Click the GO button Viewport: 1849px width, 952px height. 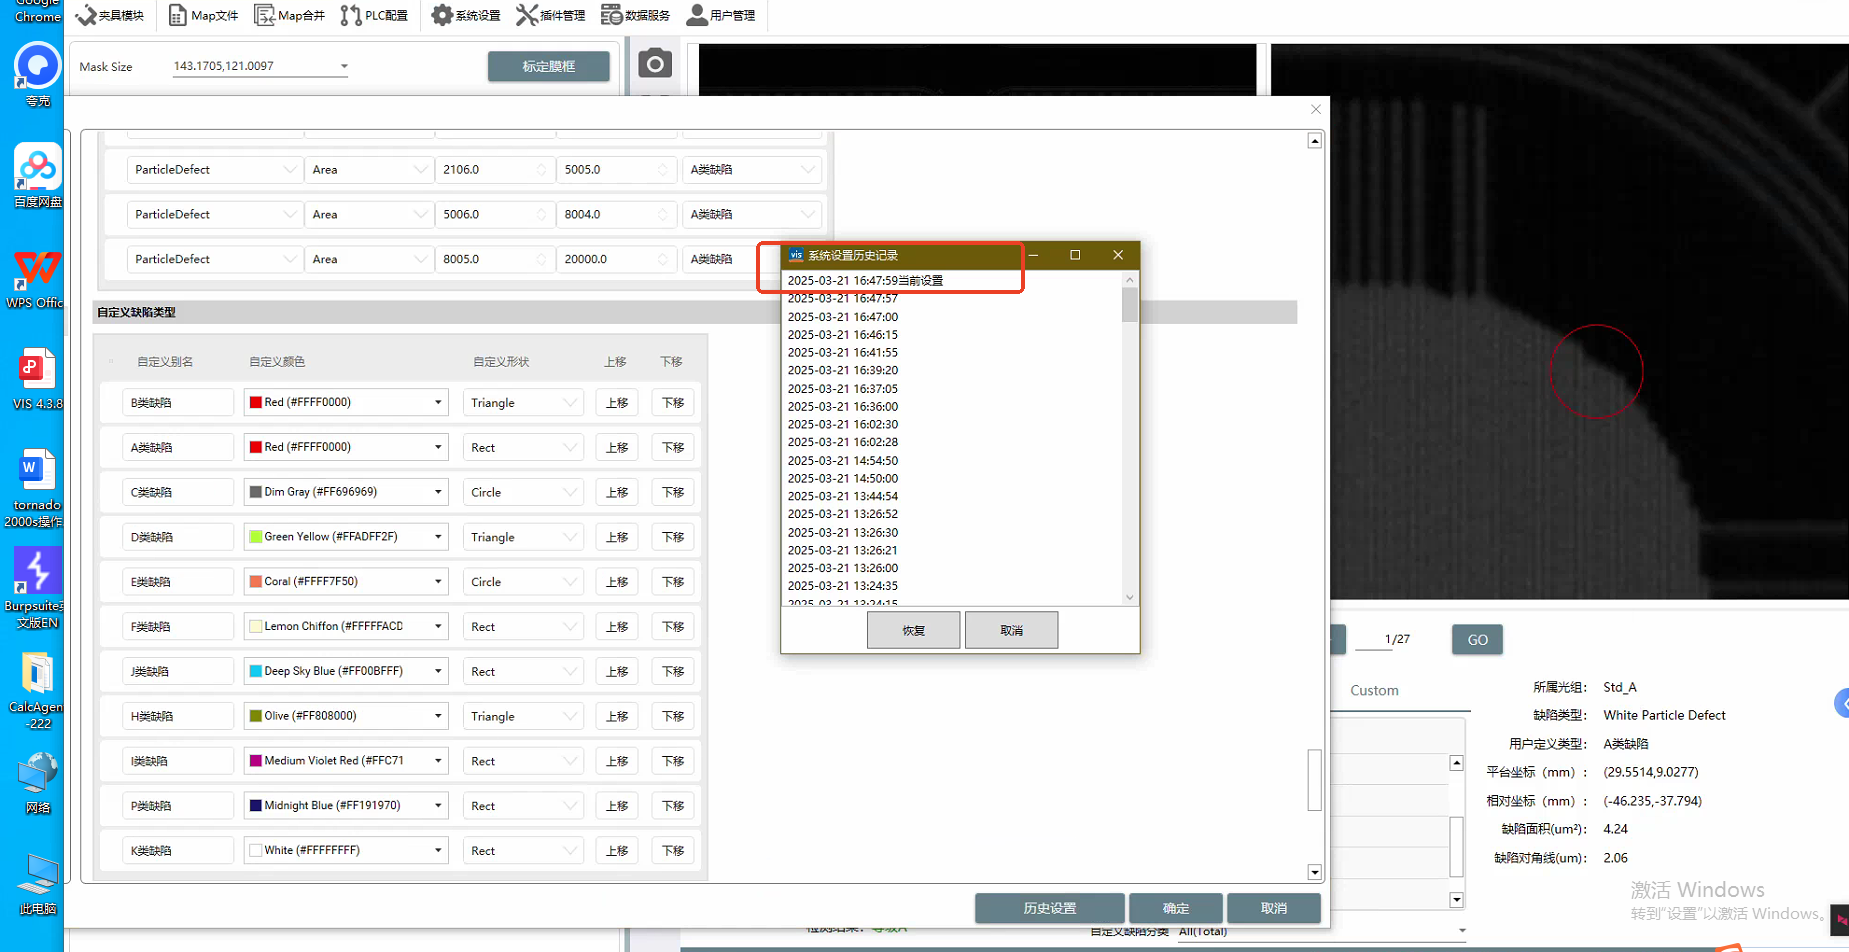(x=1477, y=640)
